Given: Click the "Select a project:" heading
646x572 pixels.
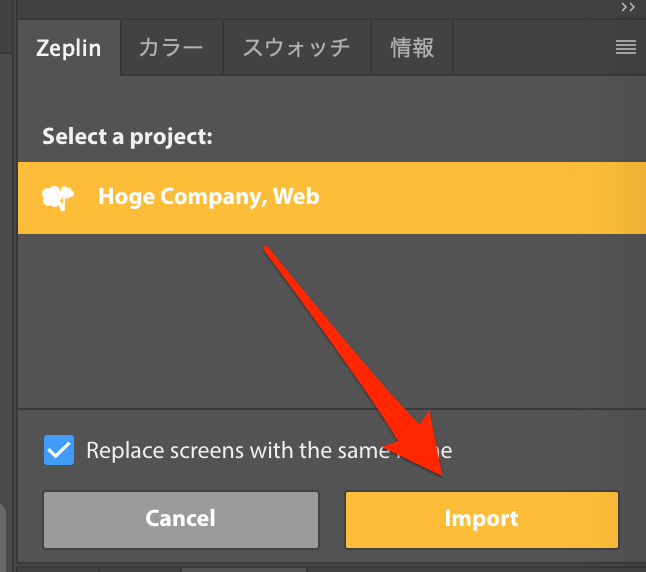Looking at the screenshot, I should tap(127, 136).
